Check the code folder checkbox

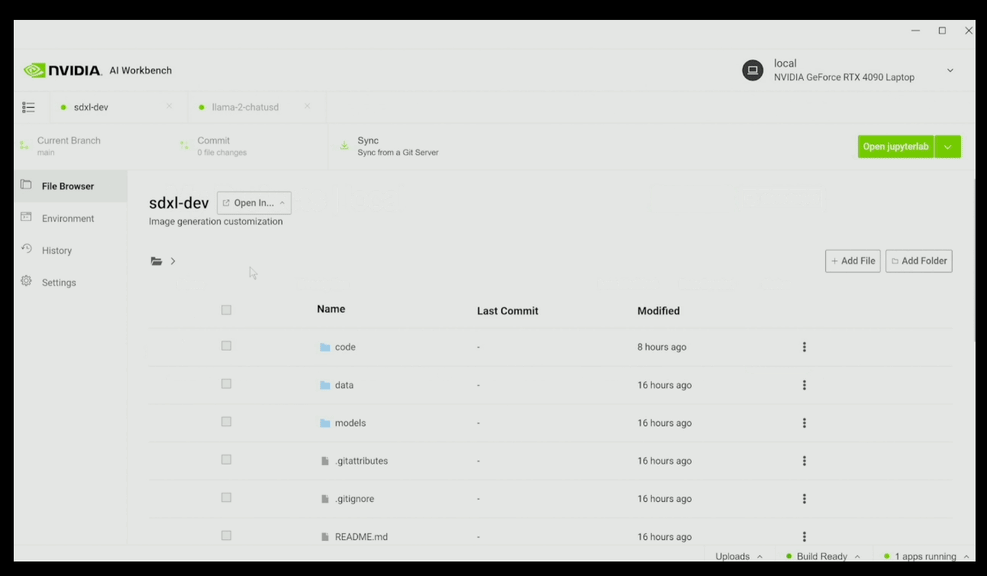click(226, 346)
